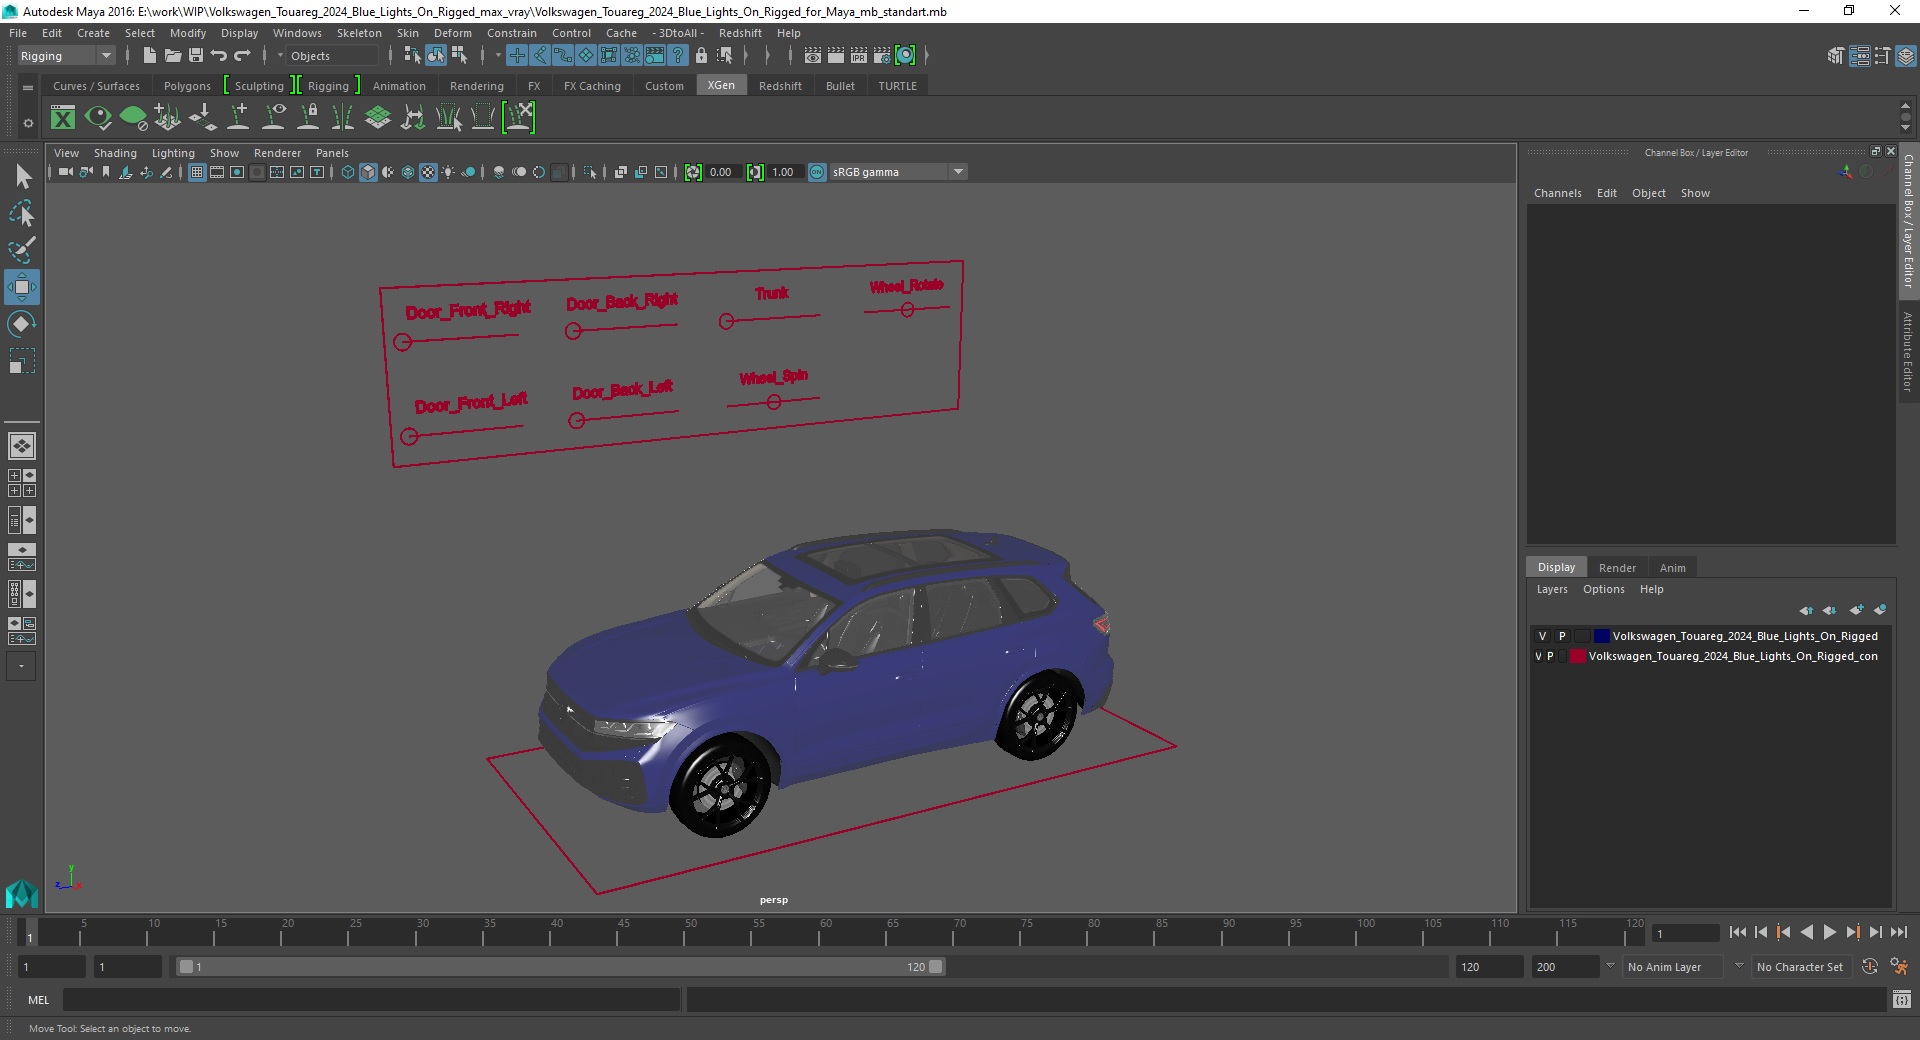Open the Shading viewport menu
1920x1040 pixels.
pyautogui.click(x=115, y=153)
